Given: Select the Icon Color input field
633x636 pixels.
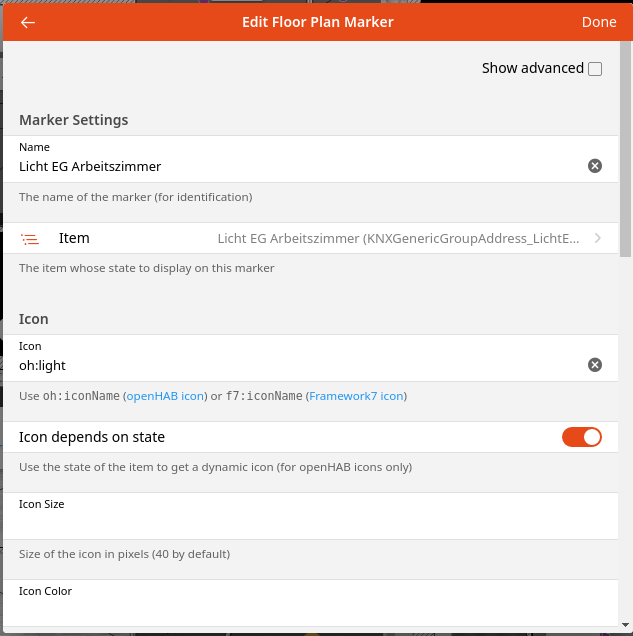Looking at the screenshot, I should (x=300, y=610).
